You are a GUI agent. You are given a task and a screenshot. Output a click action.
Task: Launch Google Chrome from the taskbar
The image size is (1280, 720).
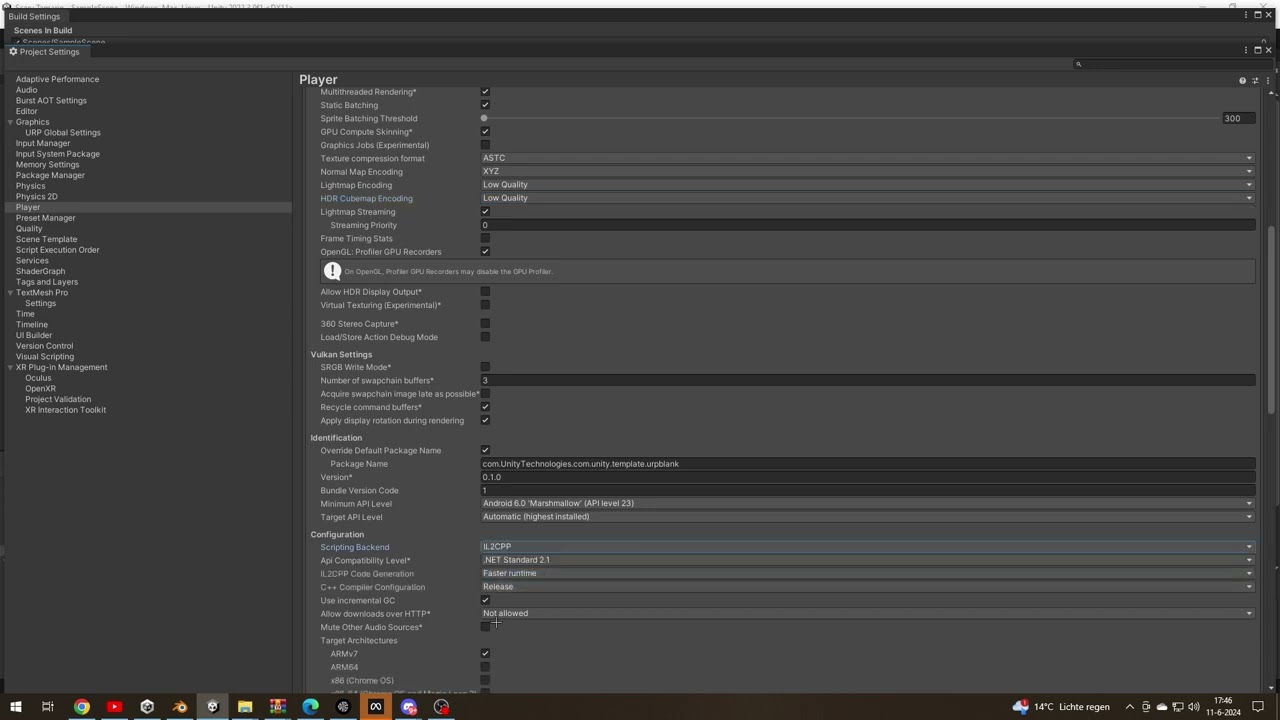82,707
